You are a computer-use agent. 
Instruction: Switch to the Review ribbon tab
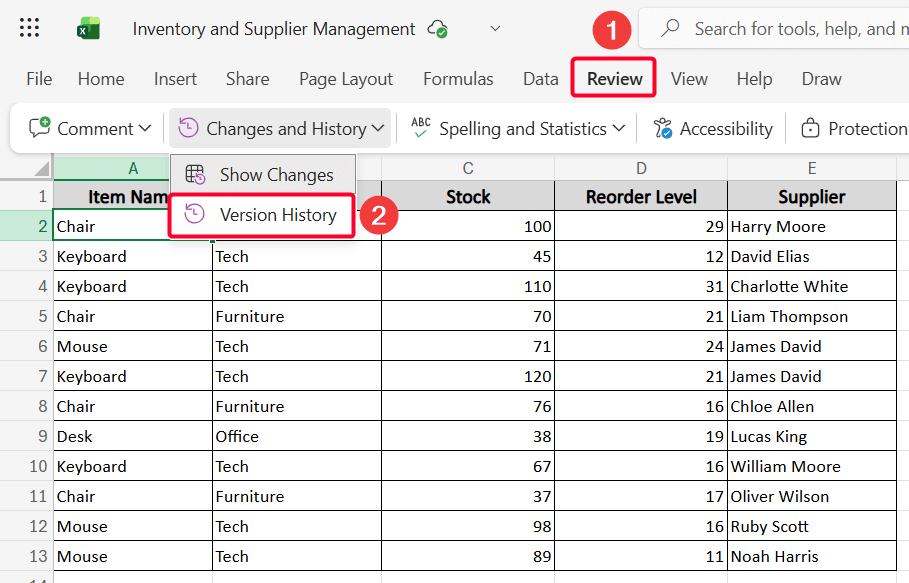tap(613, 79)
